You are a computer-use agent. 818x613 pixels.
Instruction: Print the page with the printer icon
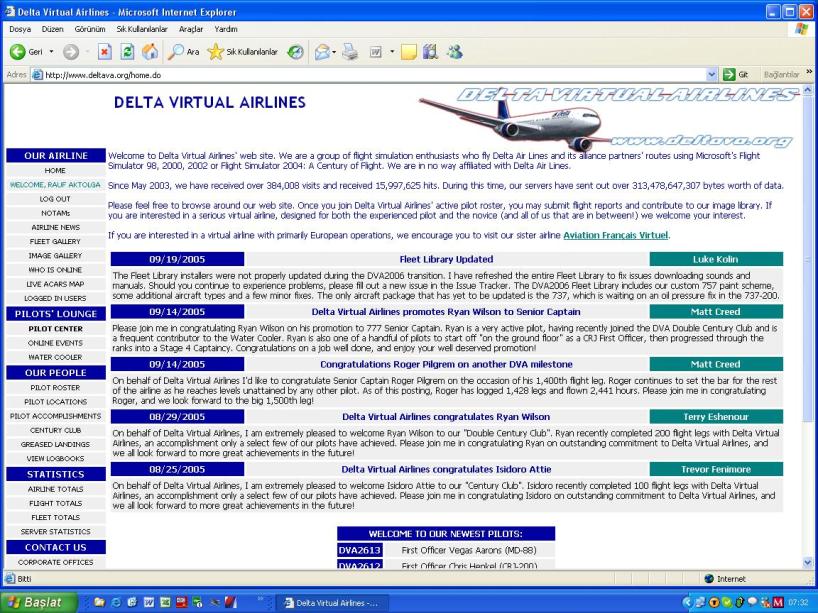click(350, 52)
